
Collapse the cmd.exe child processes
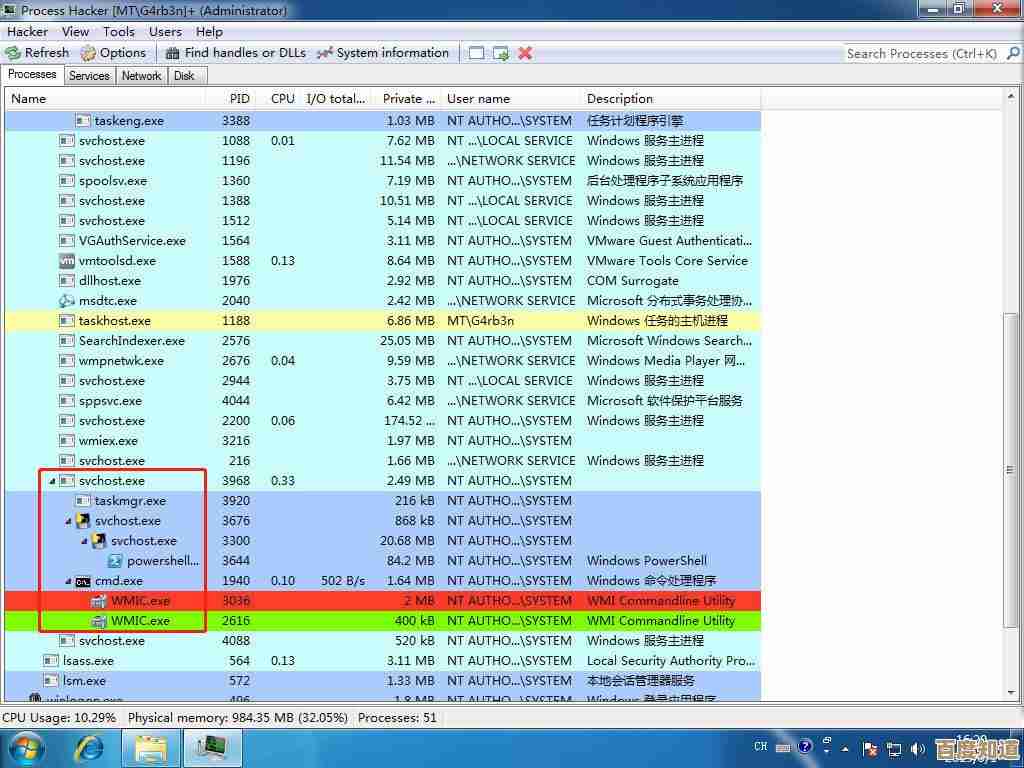[x=68, y=581]
